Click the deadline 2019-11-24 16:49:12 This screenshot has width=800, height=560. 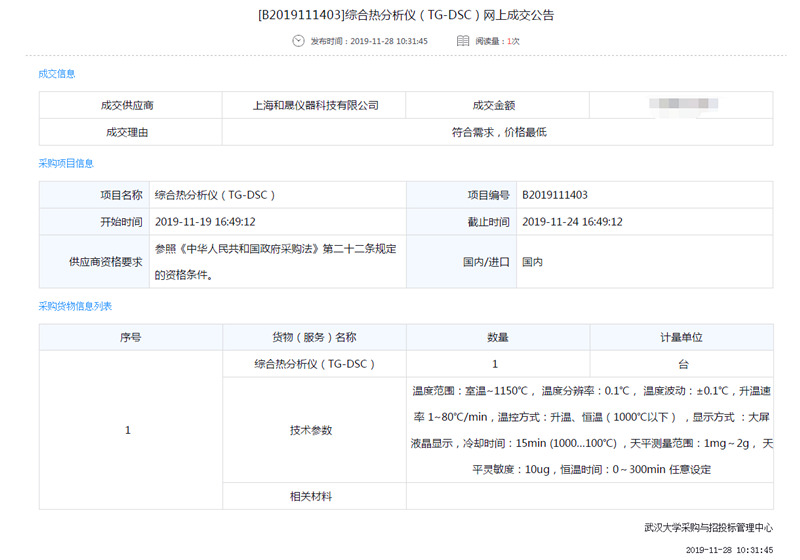[x=573, y=222]
